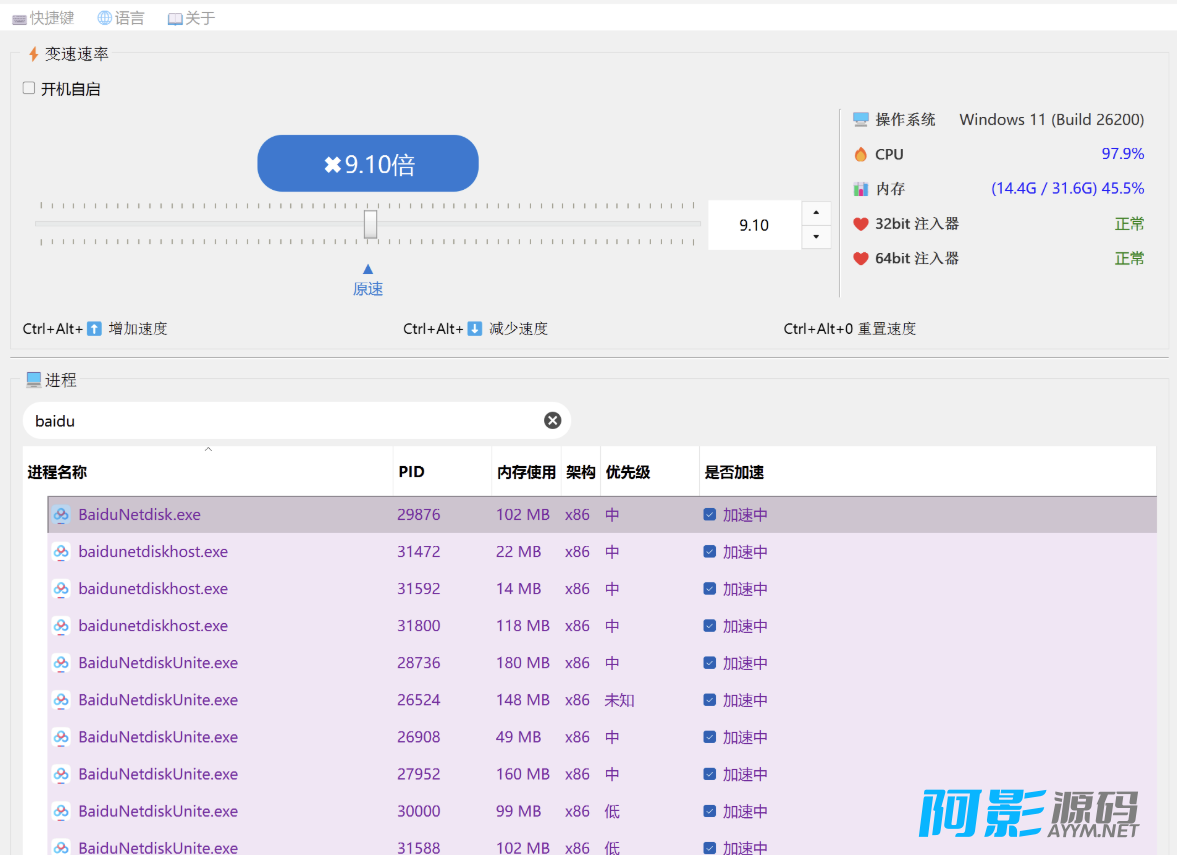1177x855 pixels.
Task: Click the CPU flame icon
Action: (x=861, y=154)
